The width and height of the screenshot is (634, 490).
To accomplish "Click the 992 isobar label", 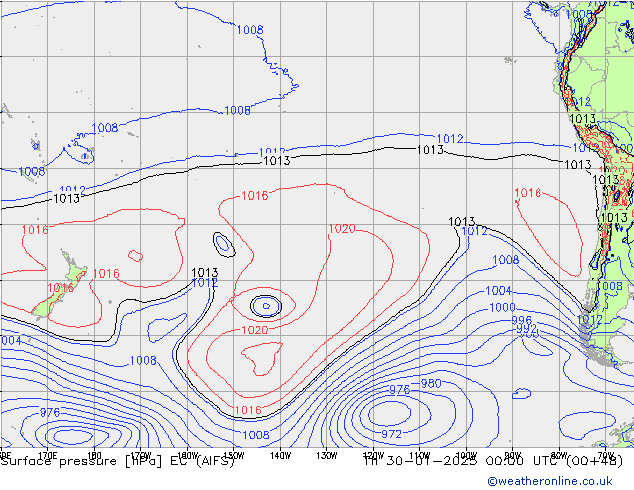I will tap(526, 329).
